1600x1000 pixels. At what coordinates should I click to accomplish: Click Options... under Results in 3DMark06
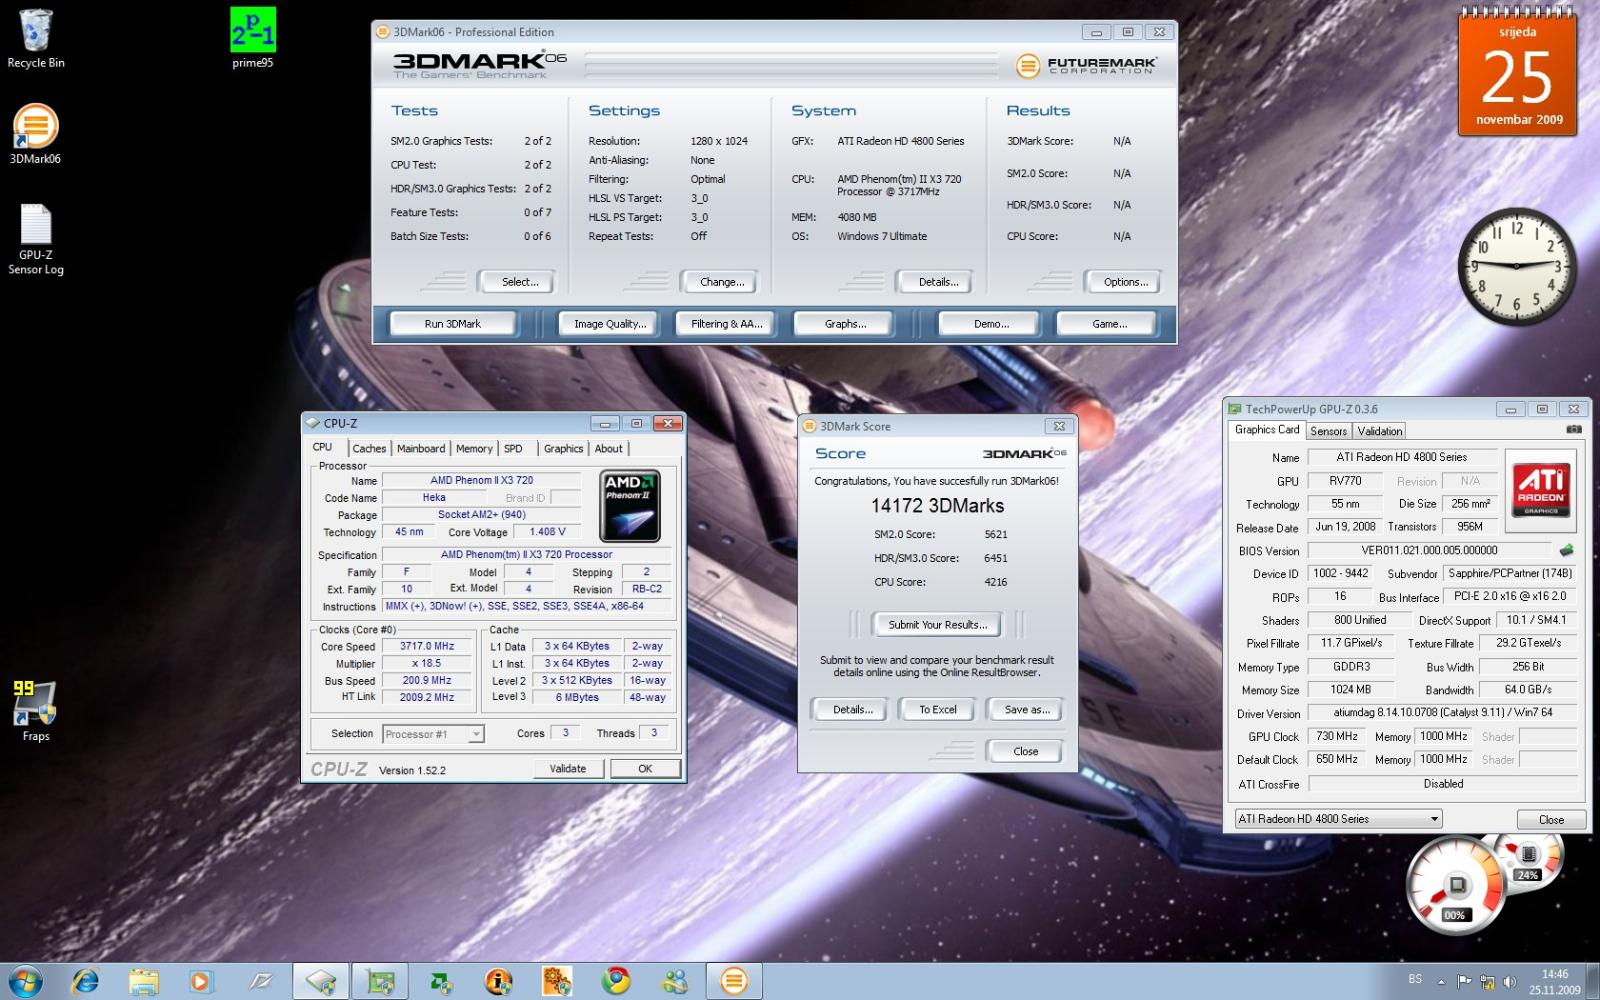tap(1125, 282)
